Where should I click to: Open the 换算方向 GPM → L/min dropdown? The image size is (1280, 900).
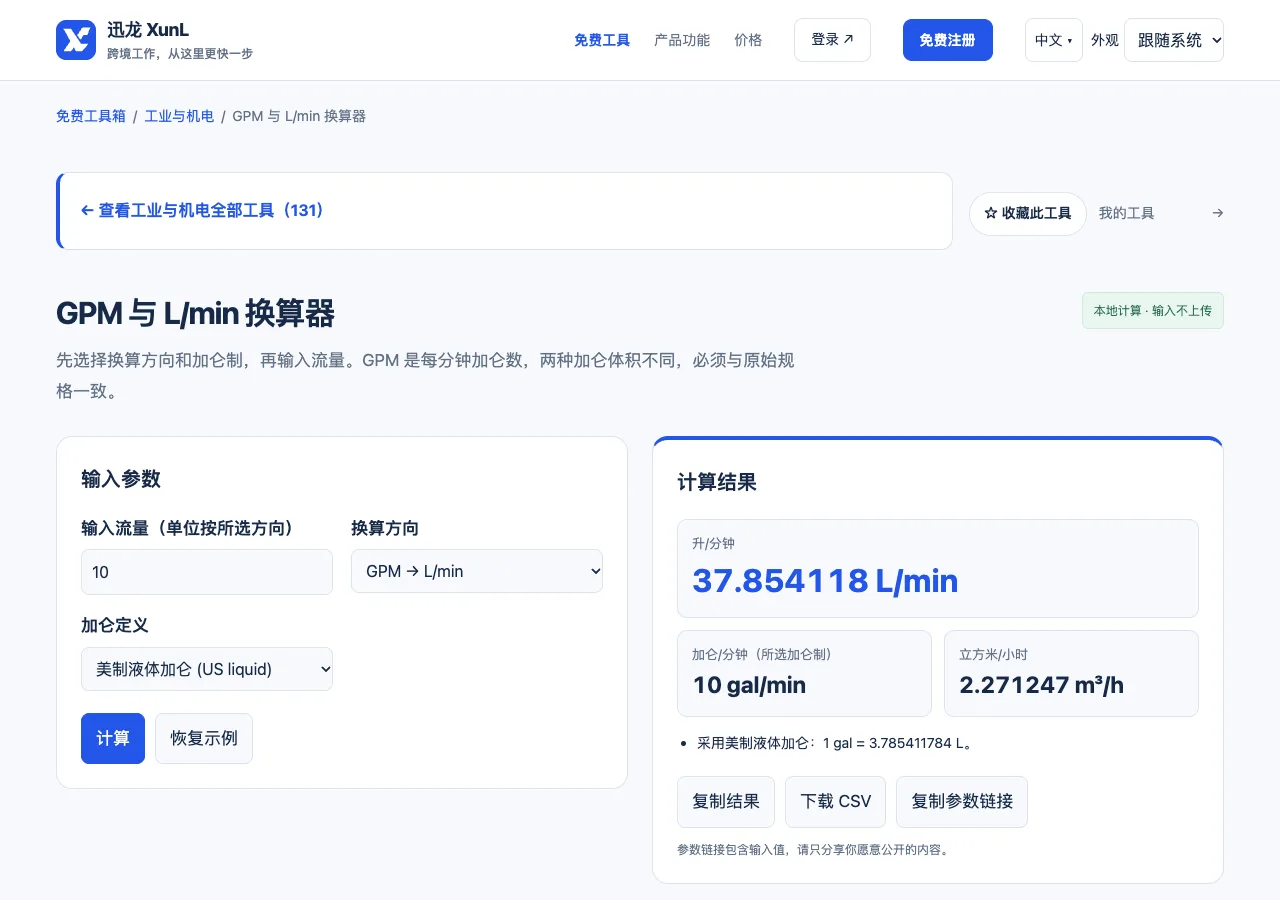(477, 571)
